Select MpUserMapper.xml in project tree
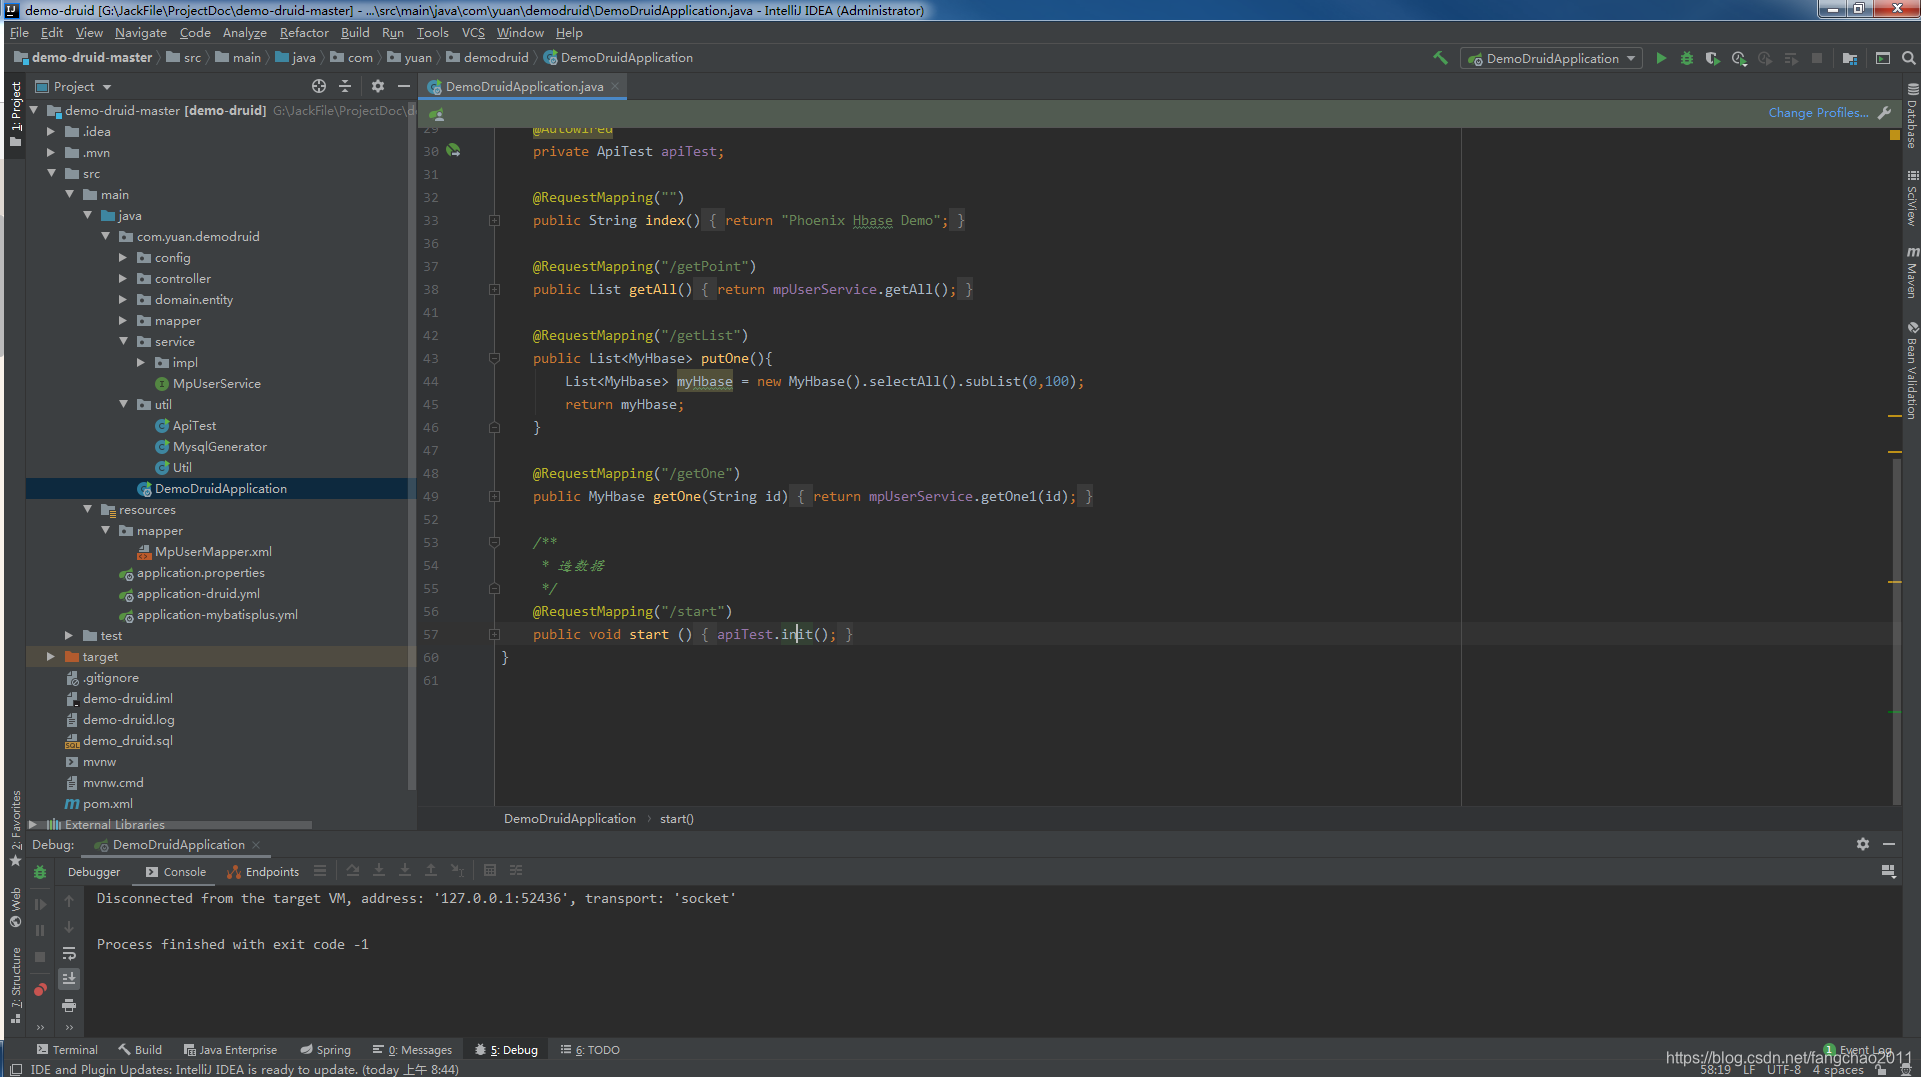The height and width of the screenshot is (1077, 1921). tap(204, 551)
